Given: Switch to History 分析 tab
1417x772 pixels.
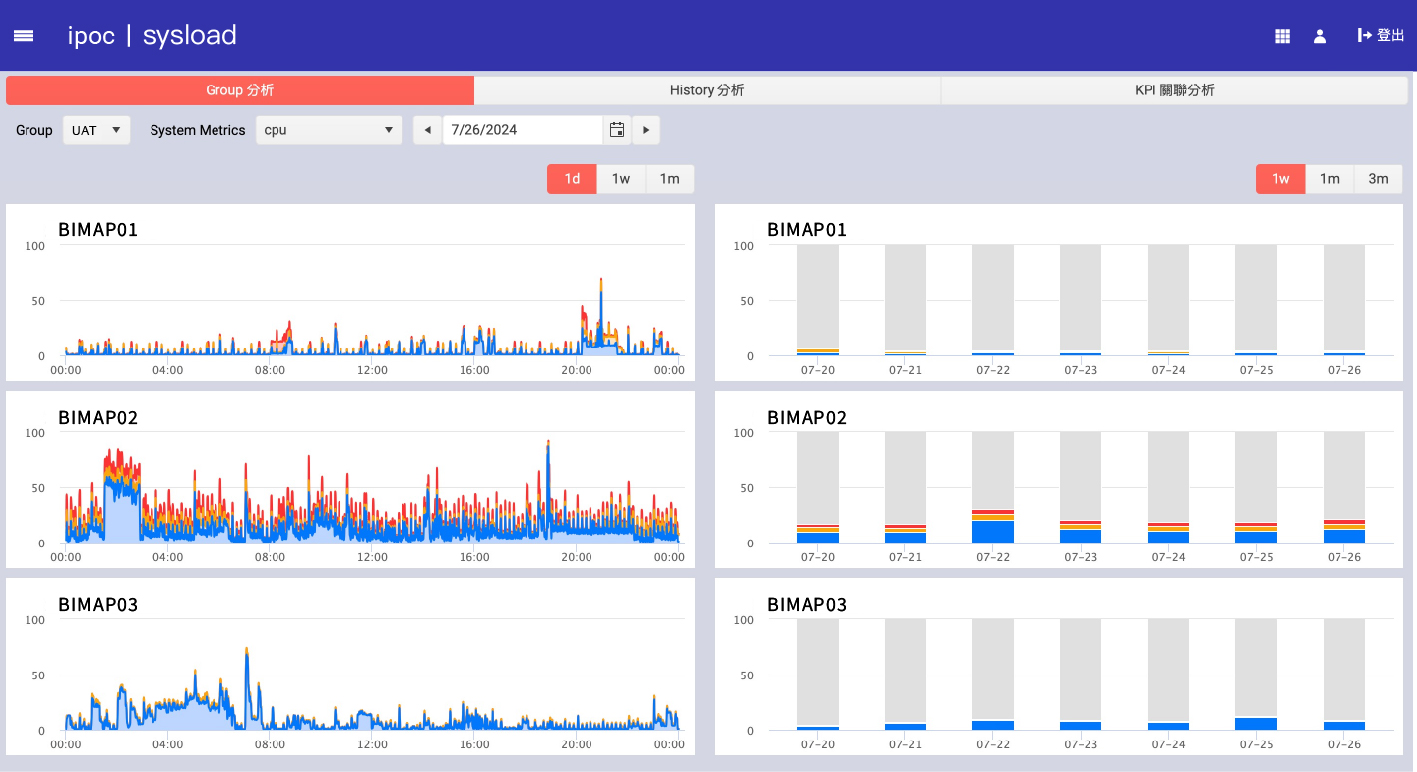Looking at the screenshot, I should click(707, 90).
